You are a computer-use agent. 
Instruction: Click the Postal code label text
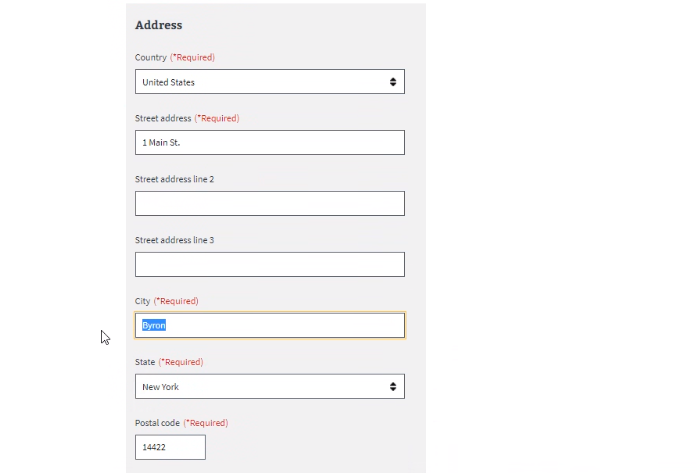click(158, 424)
